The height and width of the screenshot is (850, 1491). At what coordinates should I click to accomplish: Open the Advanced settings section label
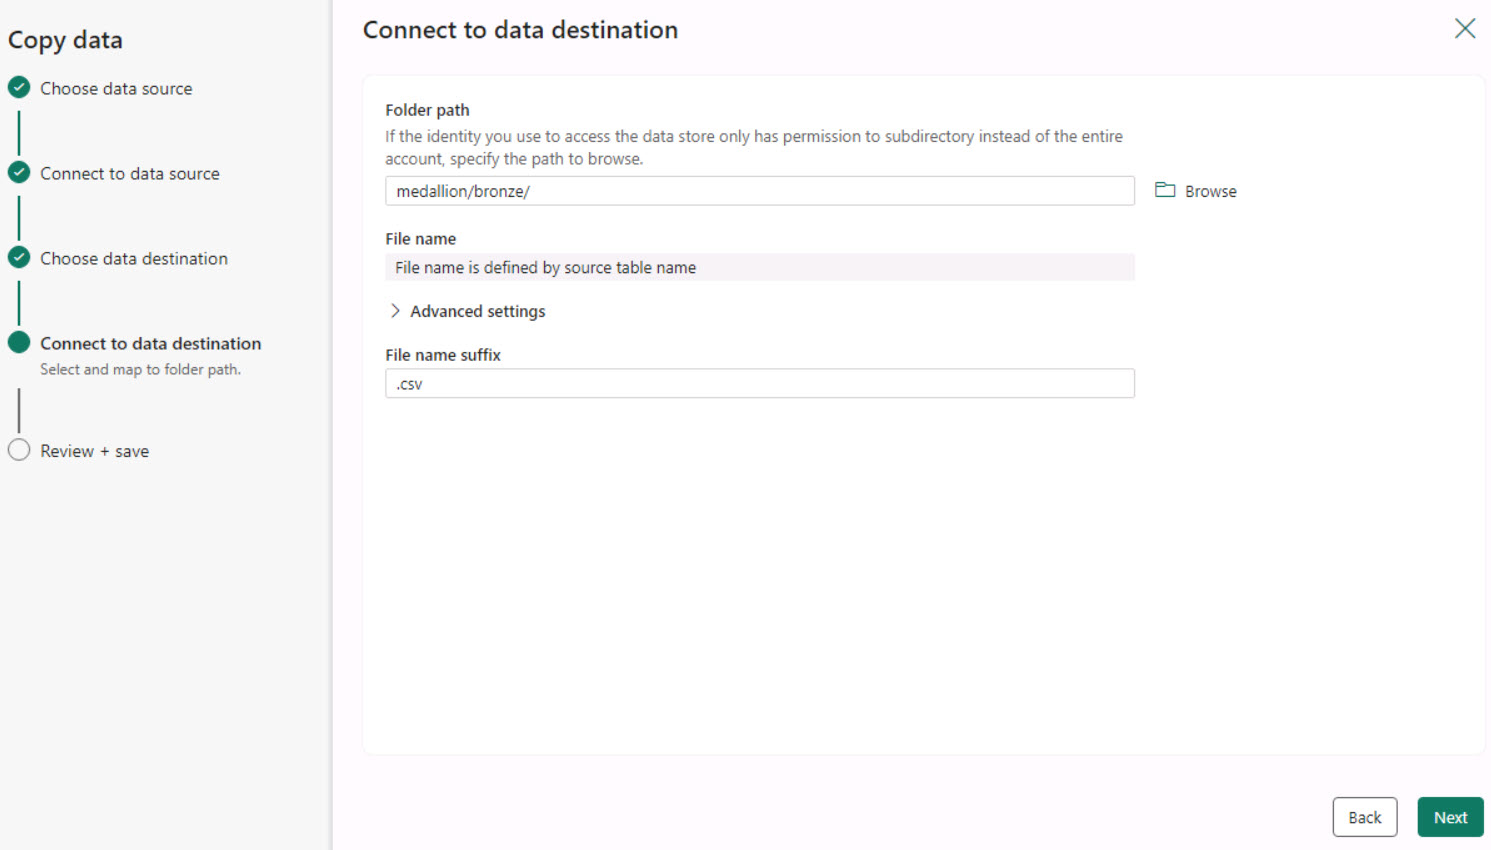click(x=477, y=311)
